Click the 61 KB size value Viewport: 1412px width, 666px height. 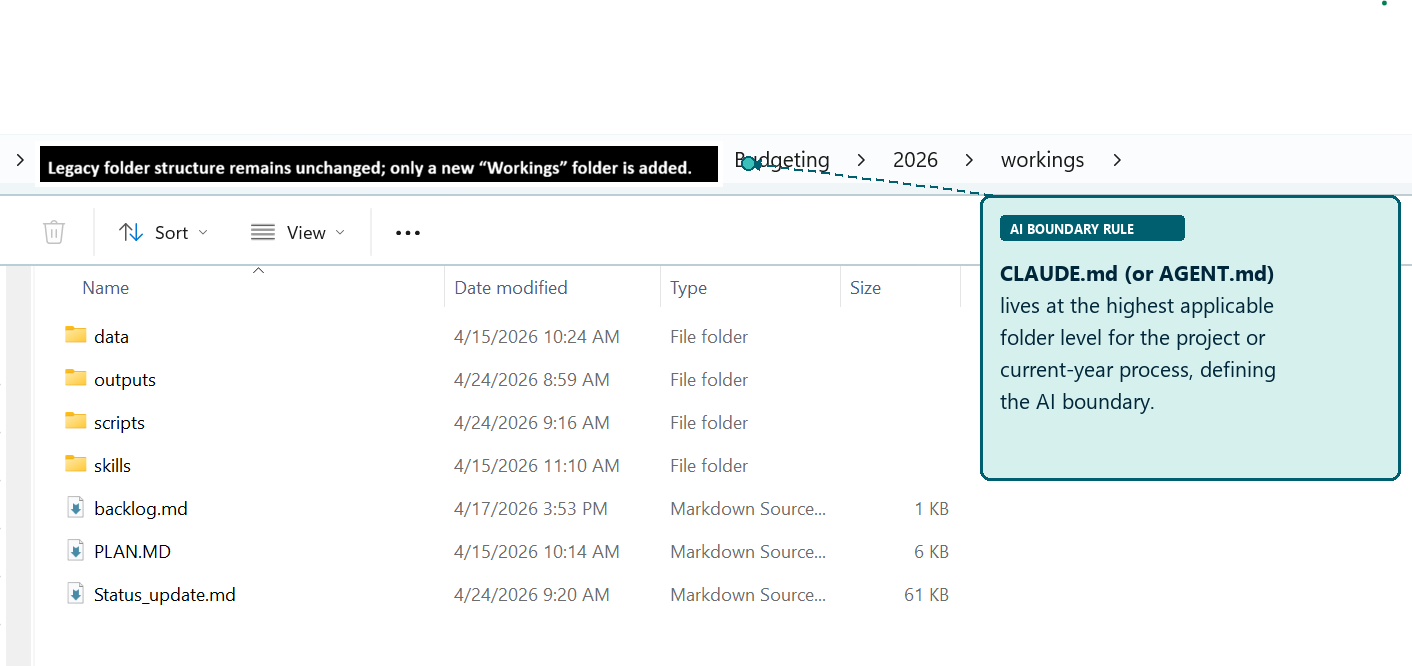pyautogui.click(x=926, y=595)
